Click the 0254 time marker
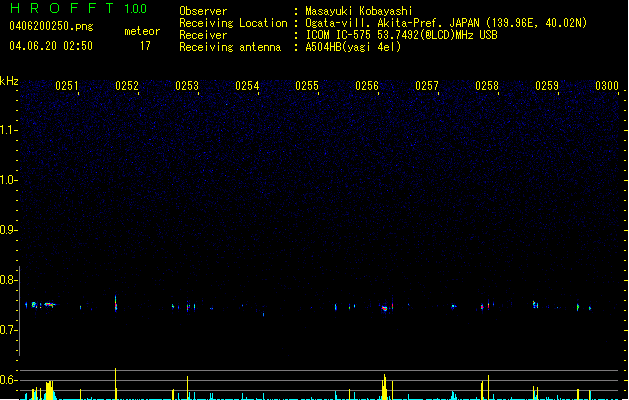The width and height of the screenshot is (629, 400). pyautogui.click(x=247, y=86)
